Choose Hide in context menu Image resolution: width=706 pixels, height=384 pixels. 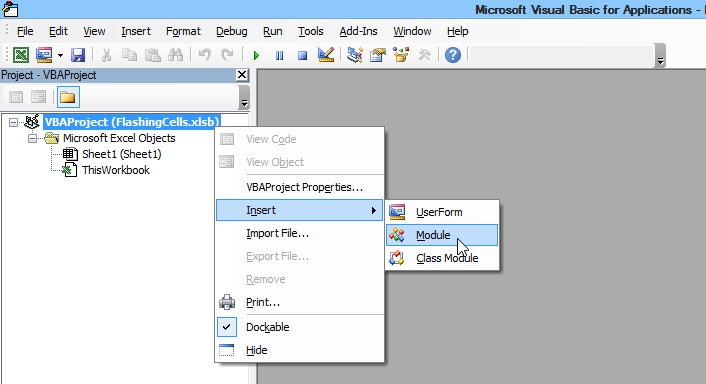299,350
